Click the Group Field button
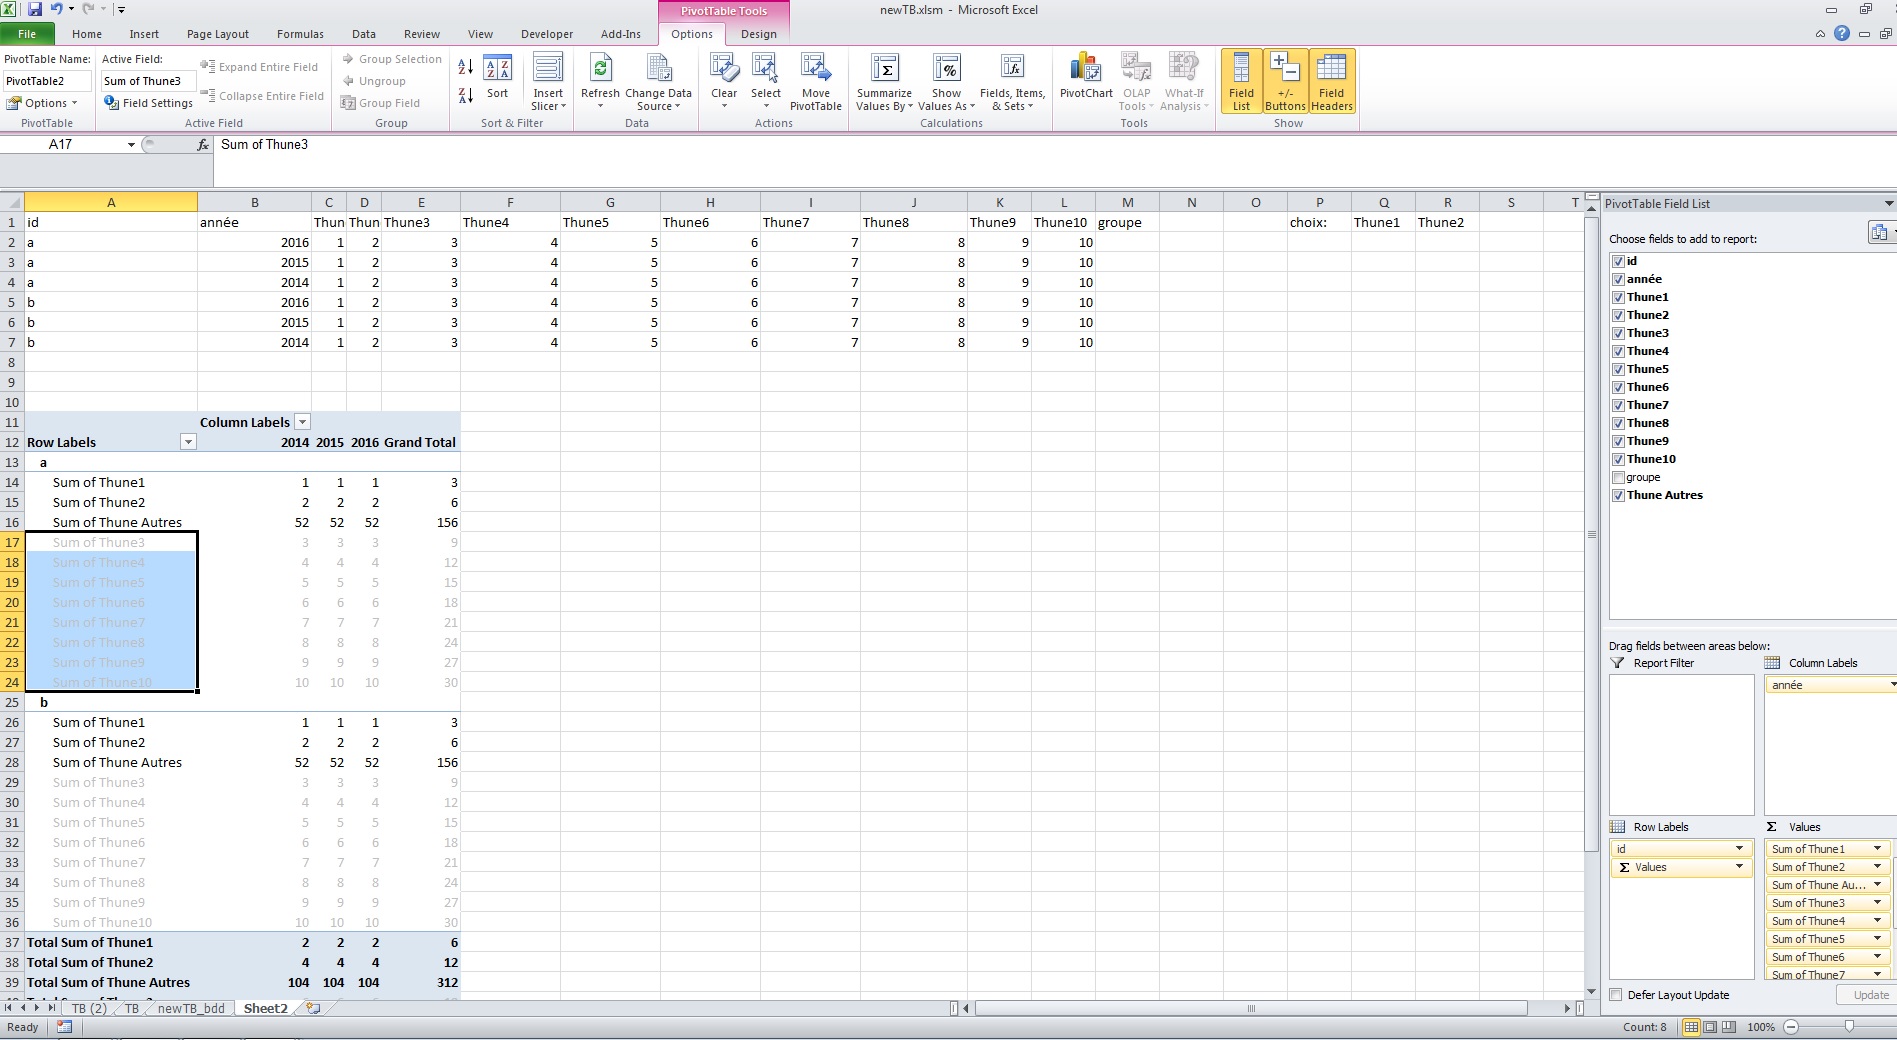This screenshot has height=1040, width=1897. coord(380,103)
